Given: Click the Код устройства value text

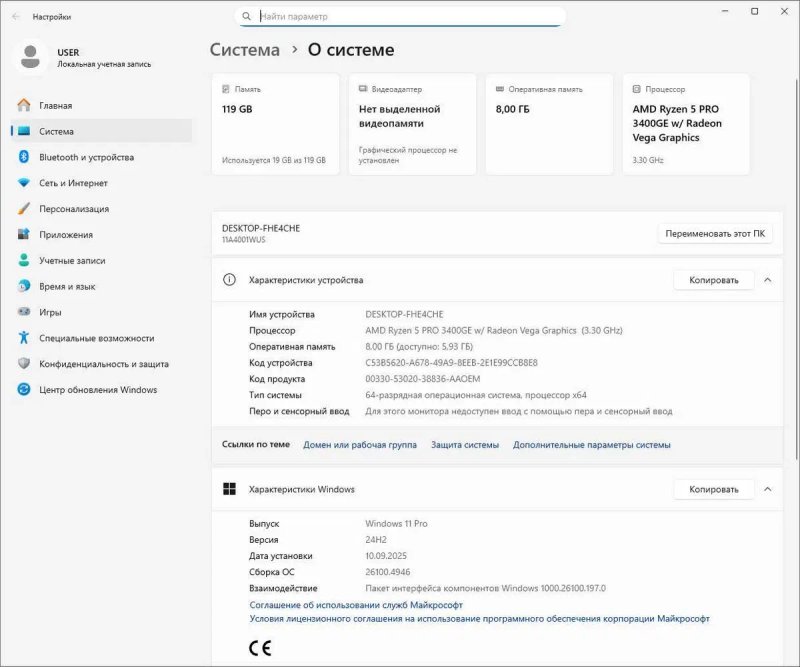Looking at the screenshot, I should (452, 363).
